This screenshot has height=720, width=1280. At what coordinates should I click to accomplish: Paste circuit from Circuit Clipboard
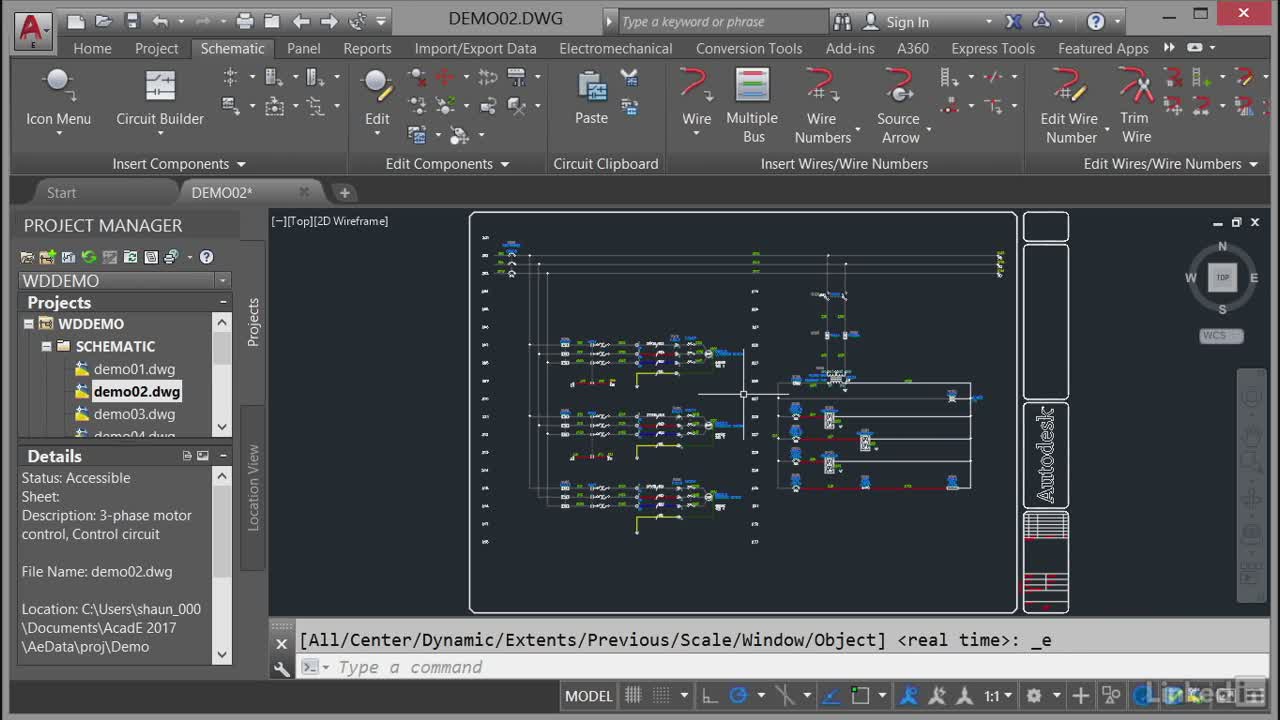(591, 100)
